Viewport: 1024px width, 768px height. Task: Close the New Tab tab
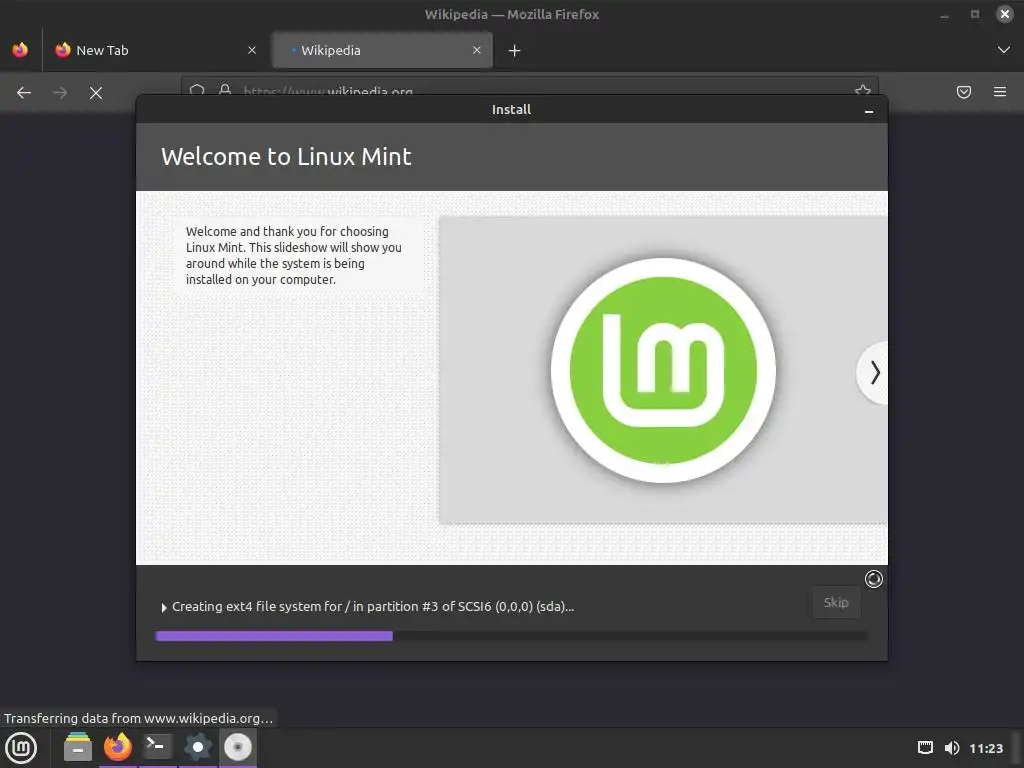[x=252, y=50]
